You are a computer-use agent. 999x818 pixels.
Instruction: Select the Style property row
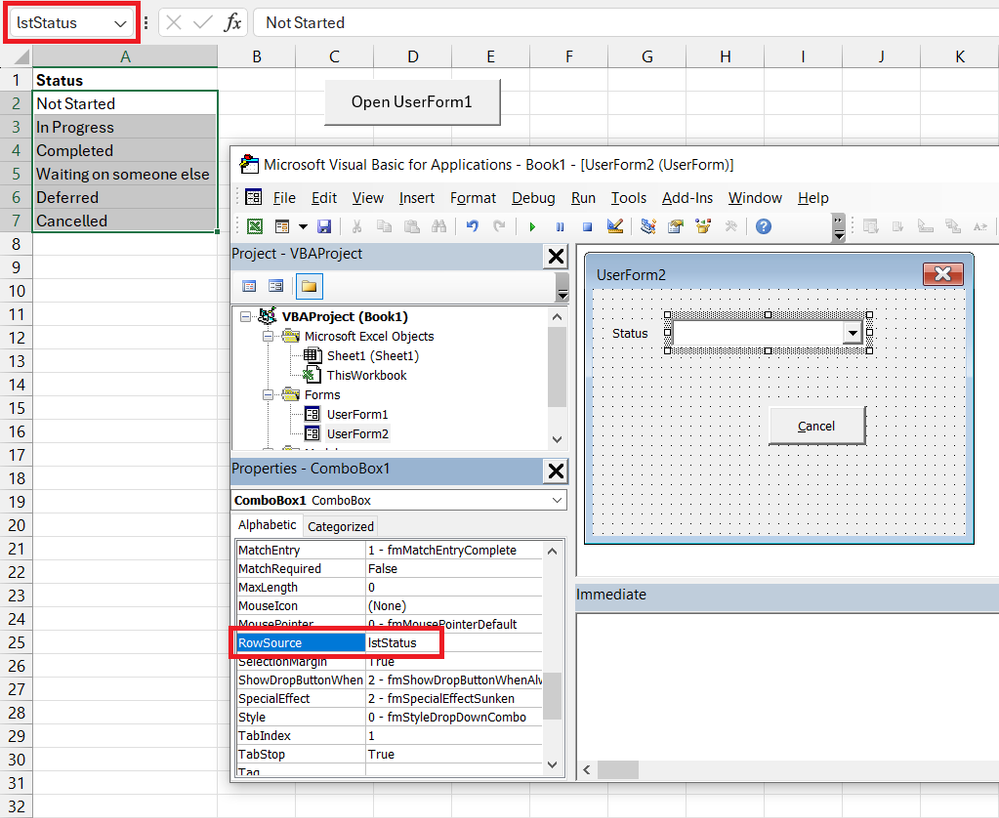click(x=389, y=717)
